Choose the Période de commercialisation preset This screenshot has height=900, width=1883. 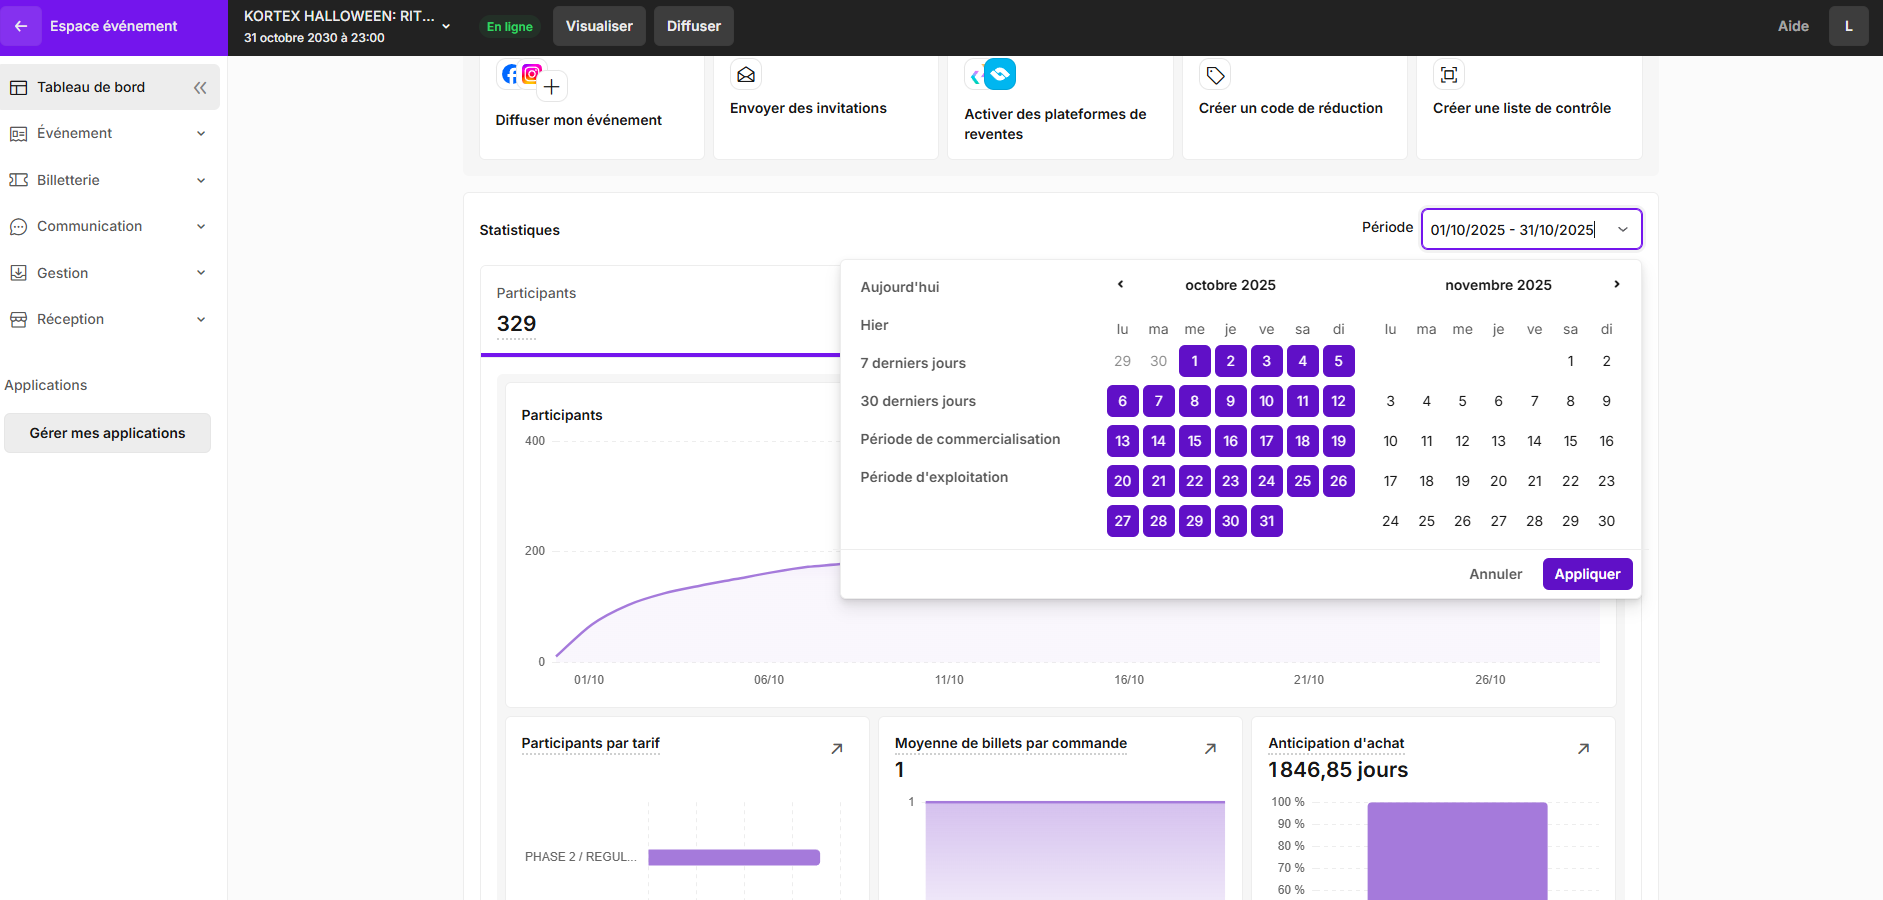[x=960, y=439]
